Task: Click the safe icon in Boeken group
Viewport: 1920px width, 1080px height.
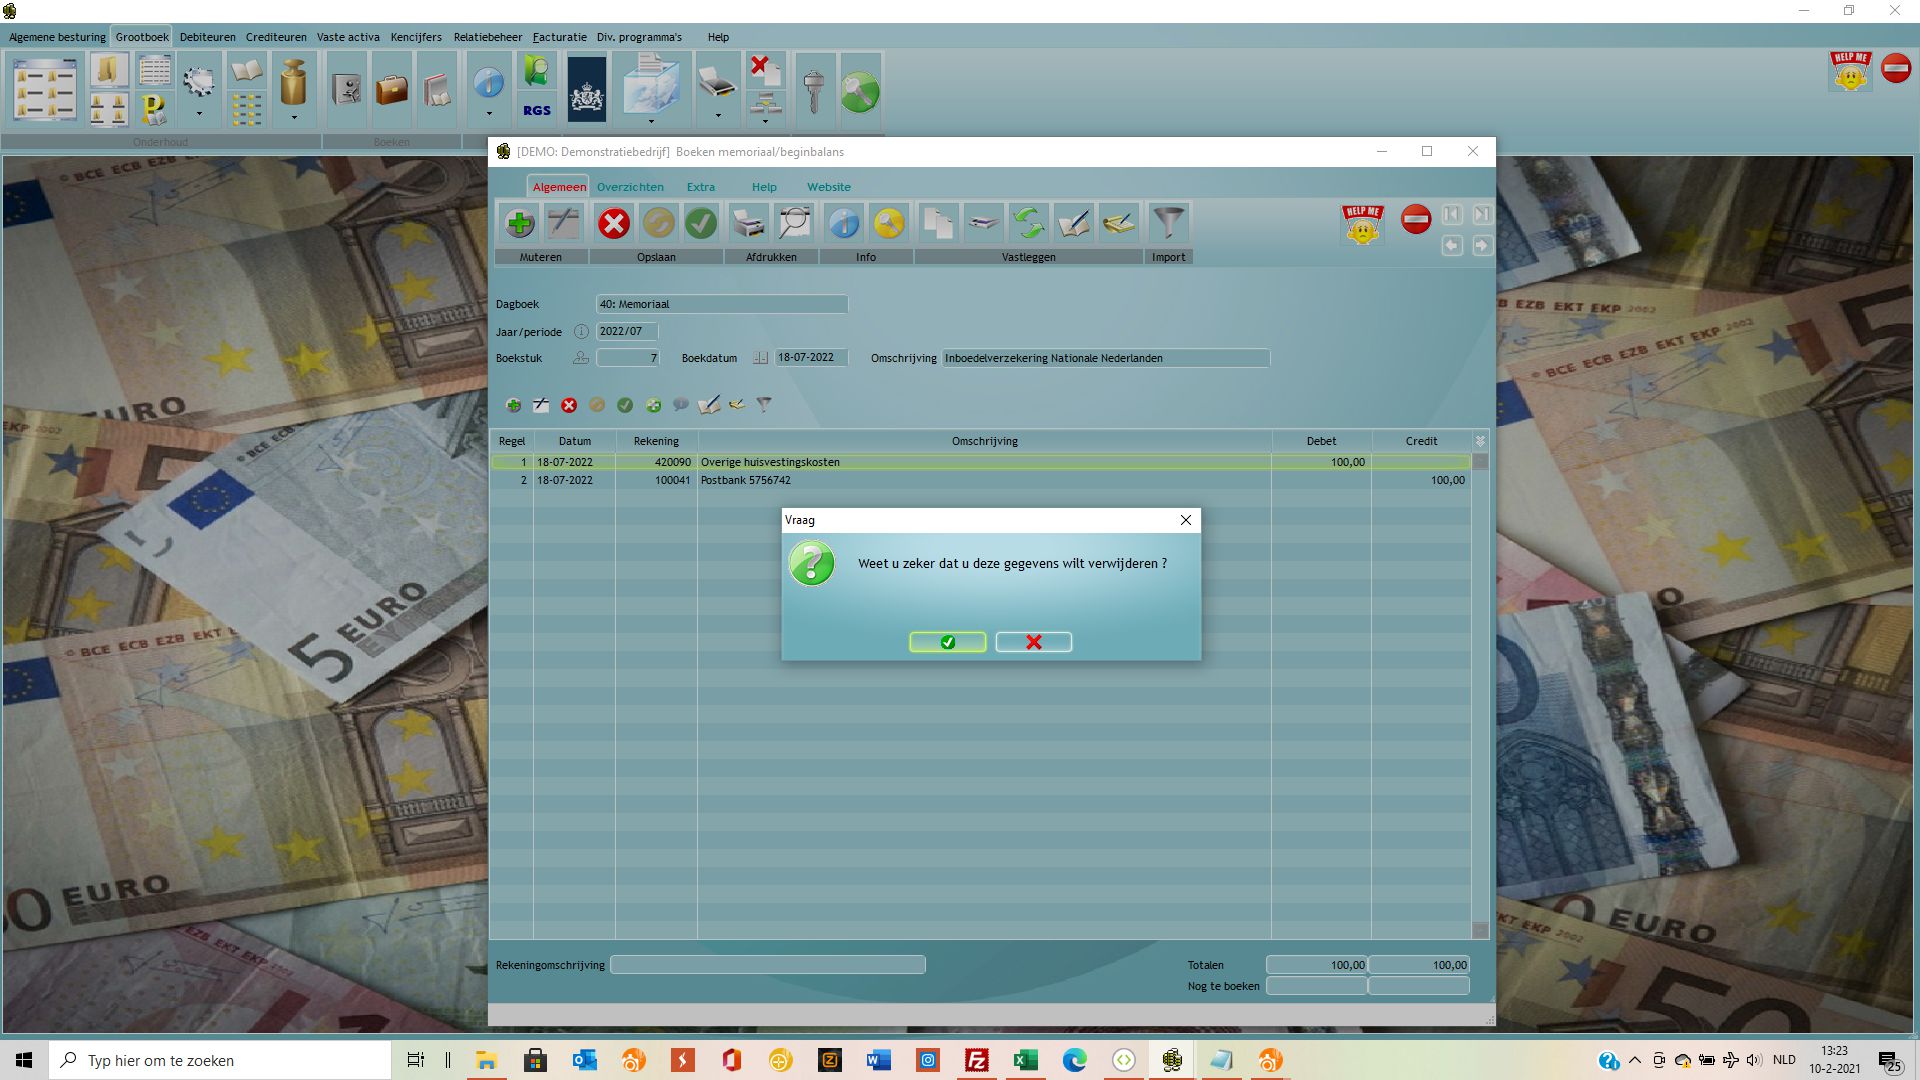Action: point(346,90)
